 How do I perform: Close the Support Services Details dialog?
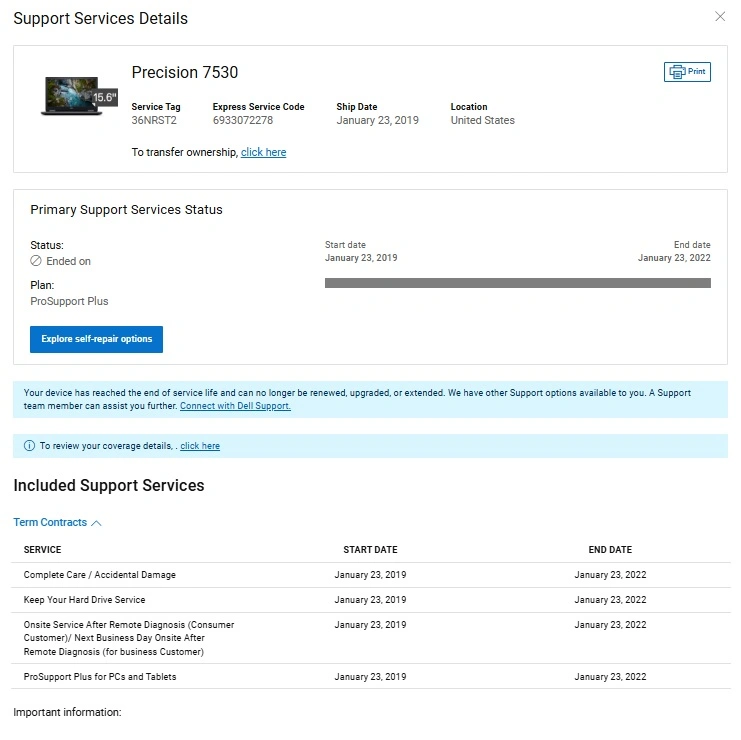click(720, 17)
